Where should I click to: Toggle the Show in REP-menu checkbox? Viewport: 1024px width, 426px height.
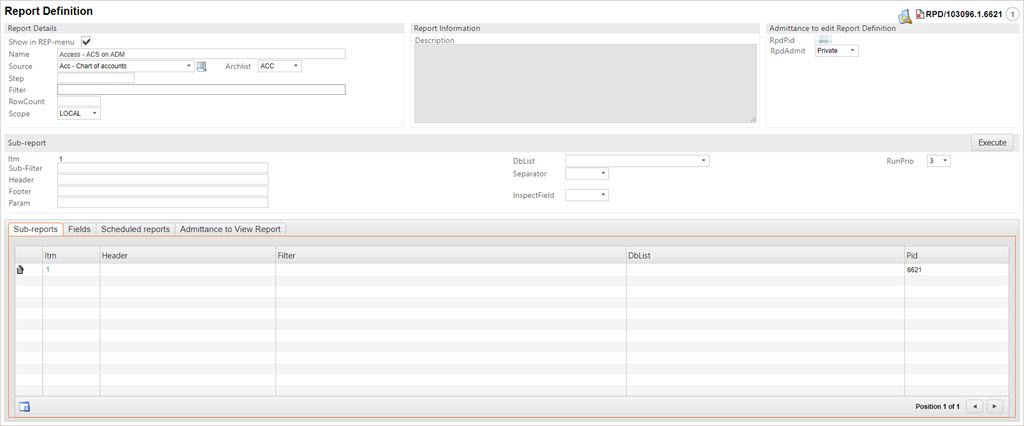(86, 41)
